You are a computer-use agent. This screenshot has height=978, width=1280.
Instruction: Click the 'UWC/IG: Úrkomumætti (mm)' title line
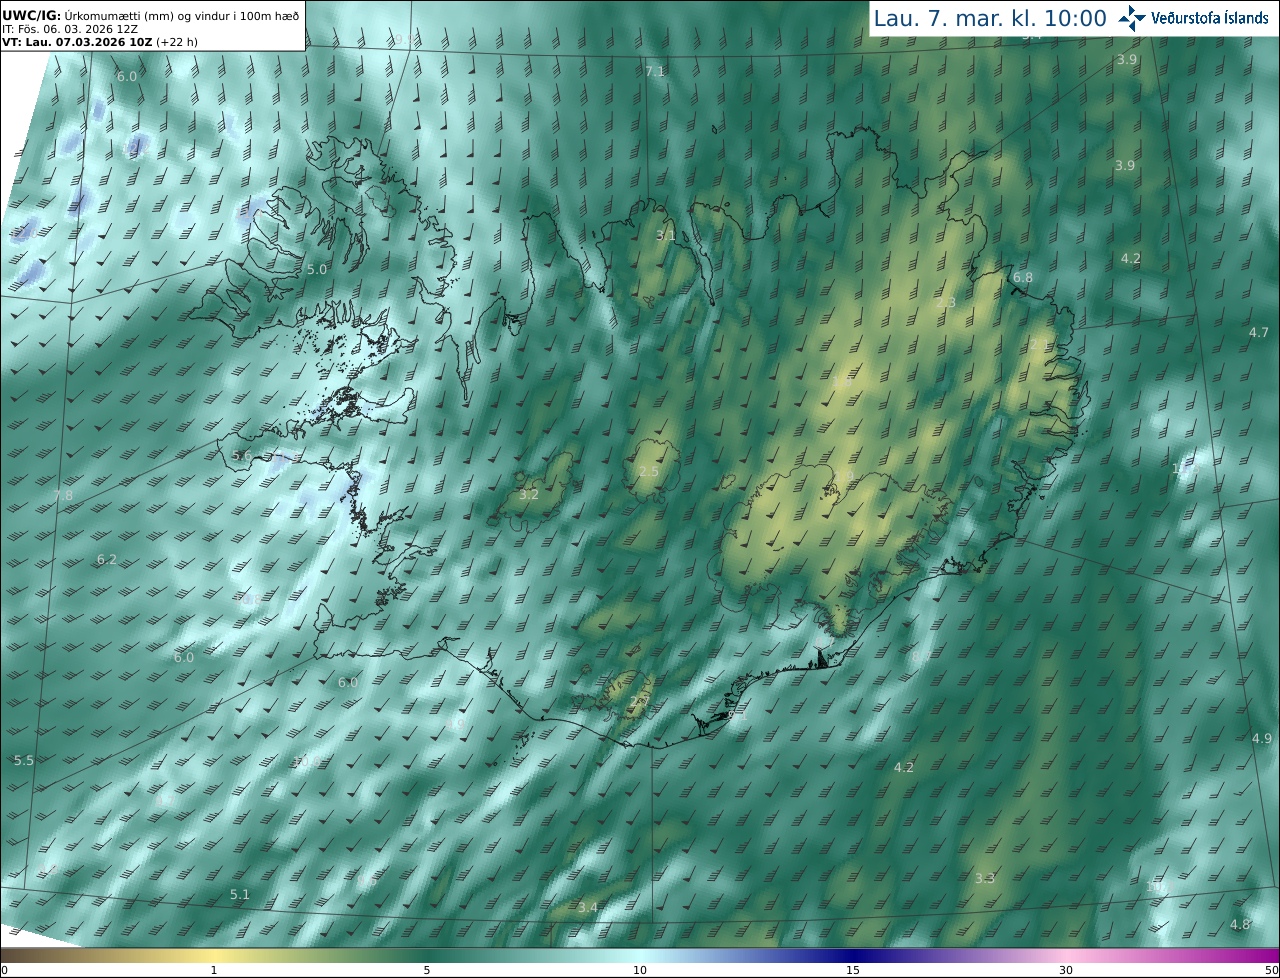click(x=150, y=16)
